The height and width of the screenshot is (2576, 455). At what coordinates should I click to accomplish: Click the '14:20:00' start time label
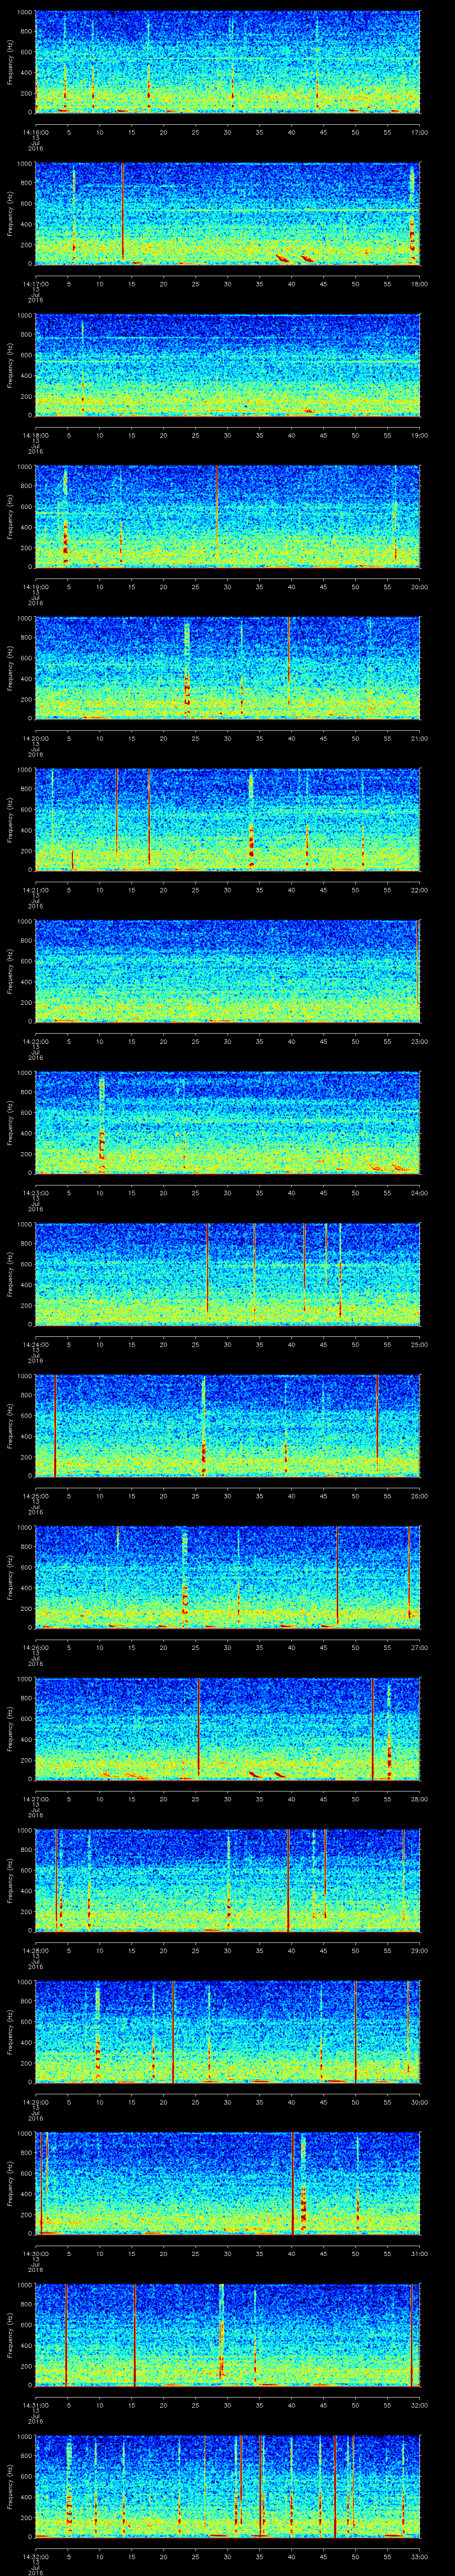point(36,738)
